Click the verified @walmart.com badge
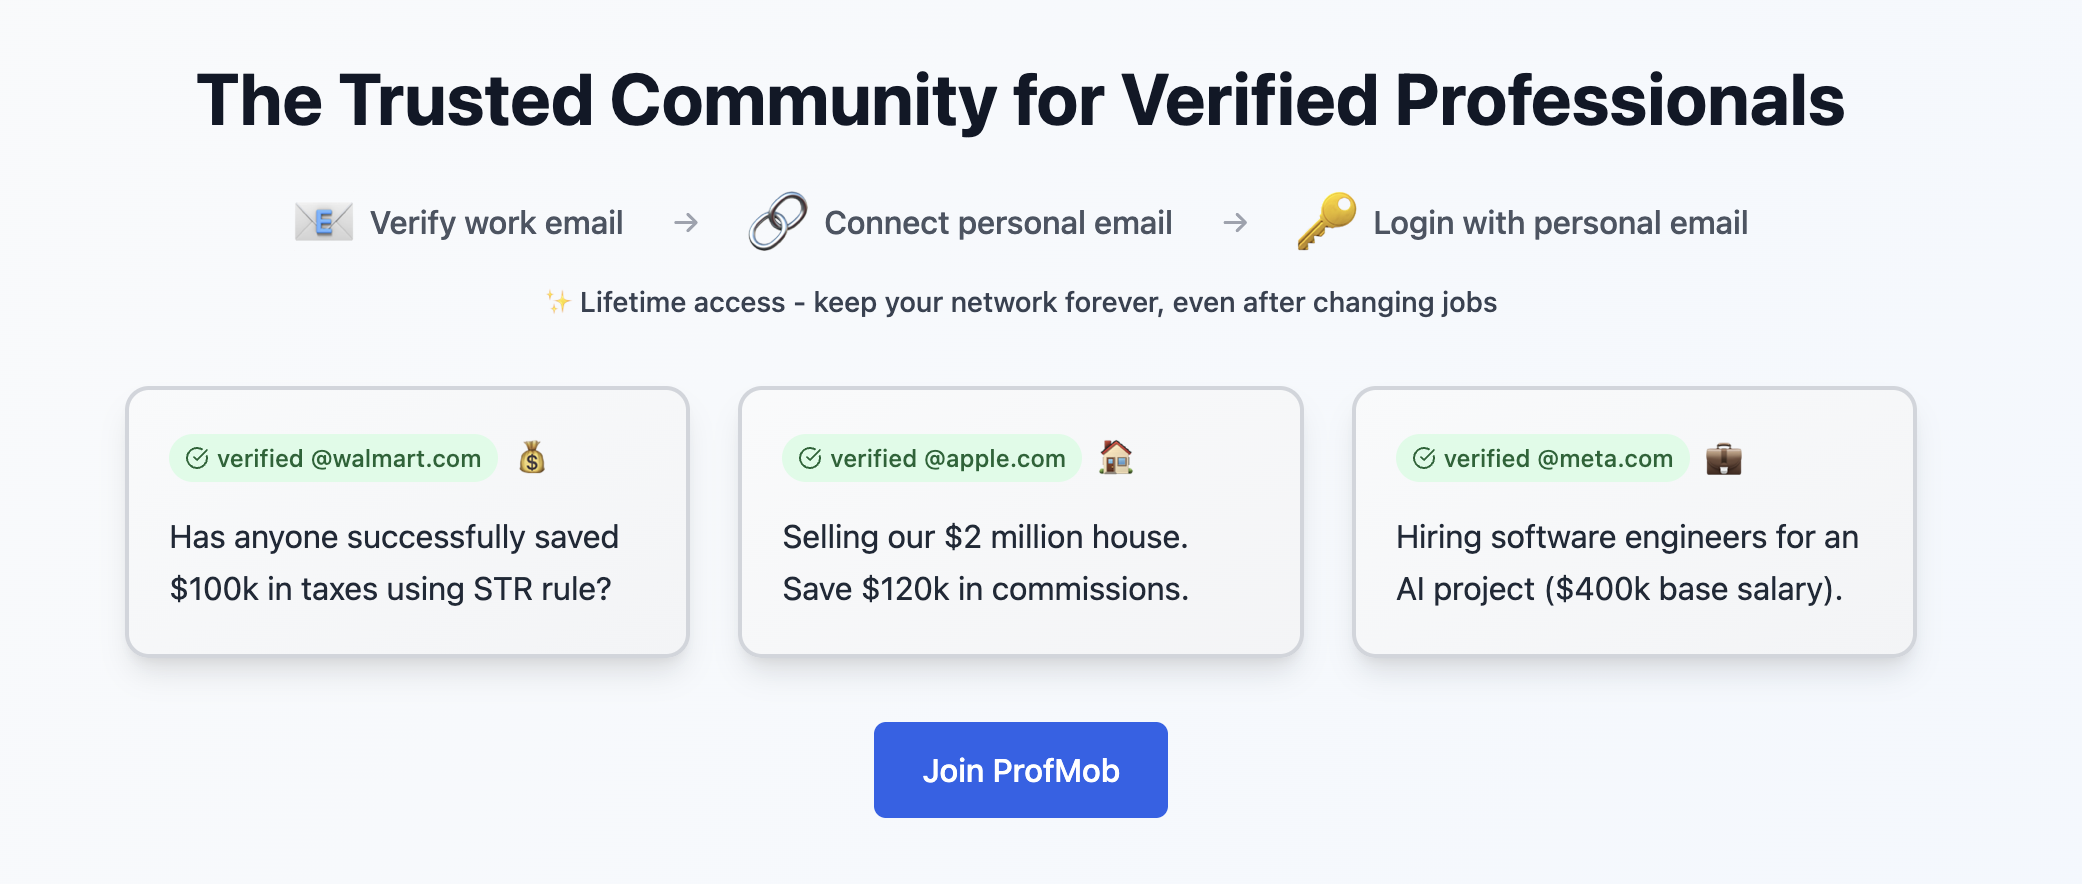This screenshot has height=884, width=2082. point(332,458)
